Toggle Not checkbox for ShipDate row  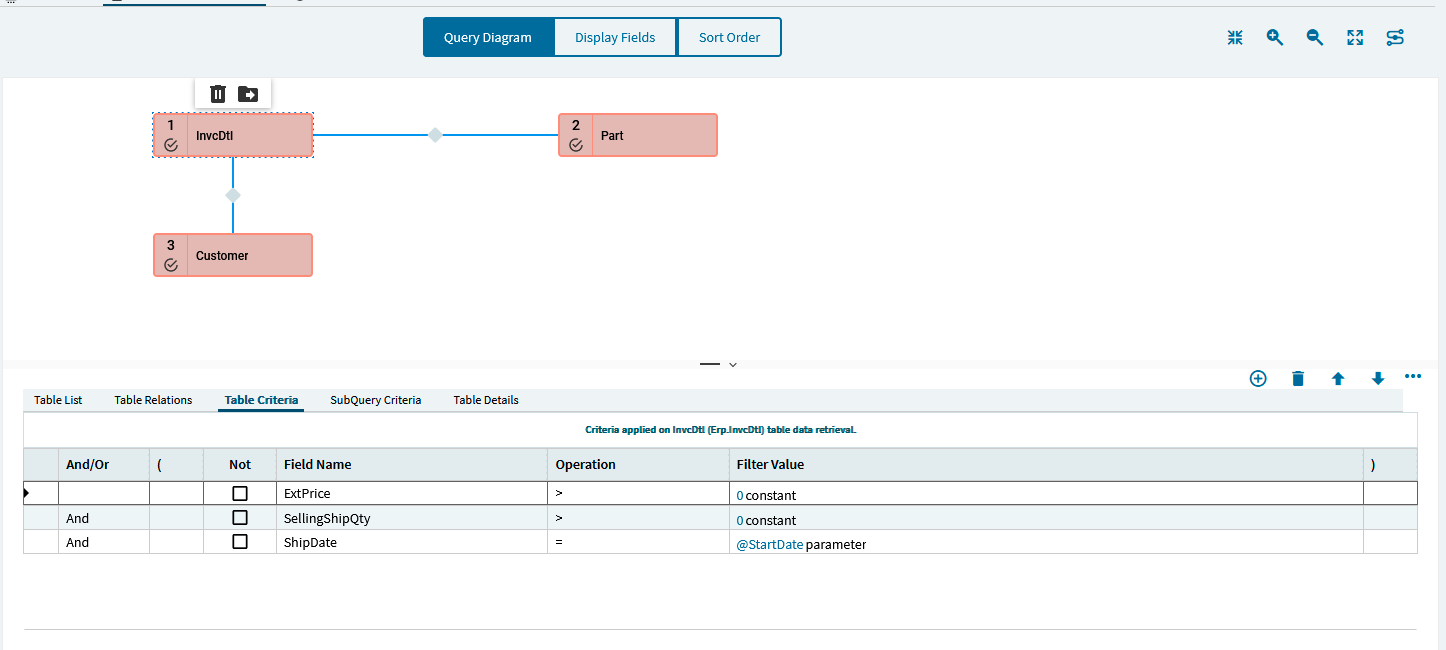(240, 542)
